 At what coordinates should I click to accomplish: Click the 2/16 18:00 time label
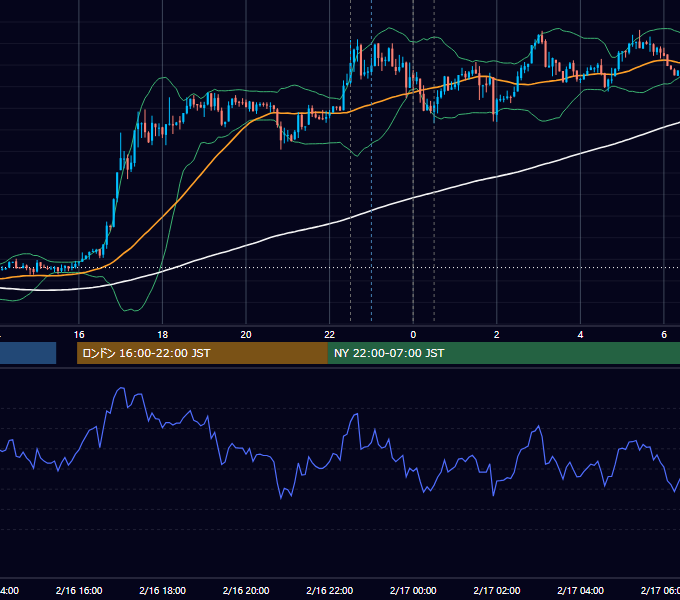(x=163, y=590)
